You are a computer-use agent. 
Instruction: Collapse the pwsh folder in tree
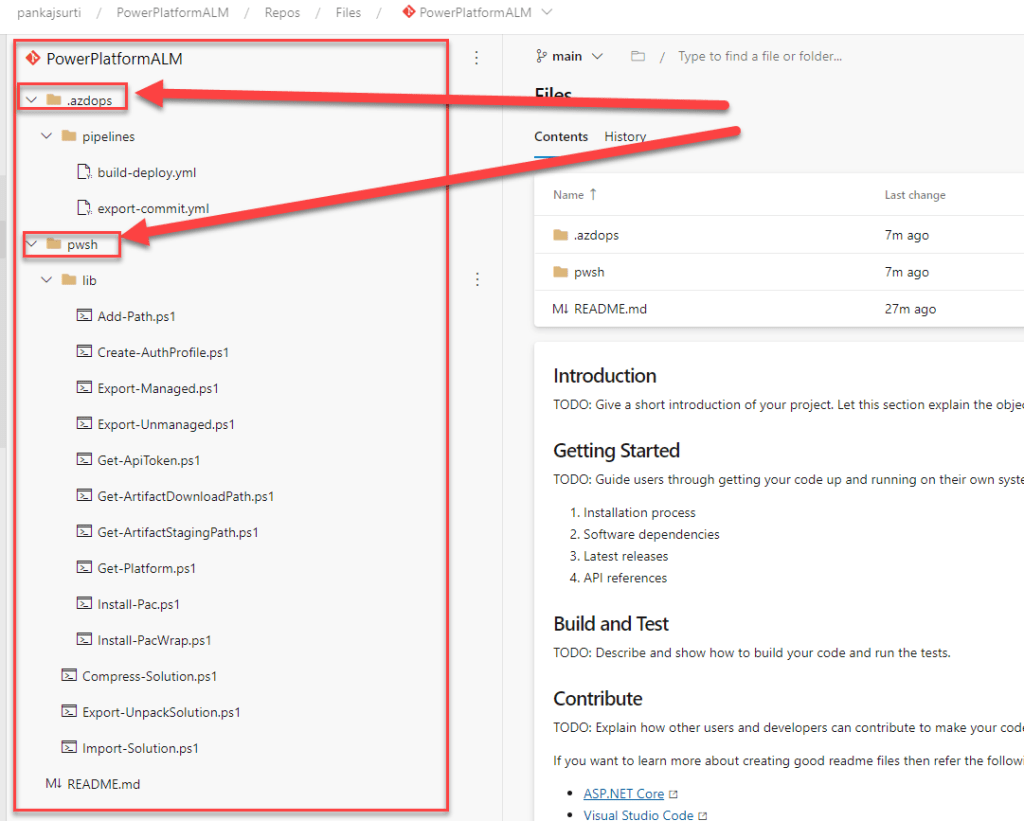tap(31, 244)
